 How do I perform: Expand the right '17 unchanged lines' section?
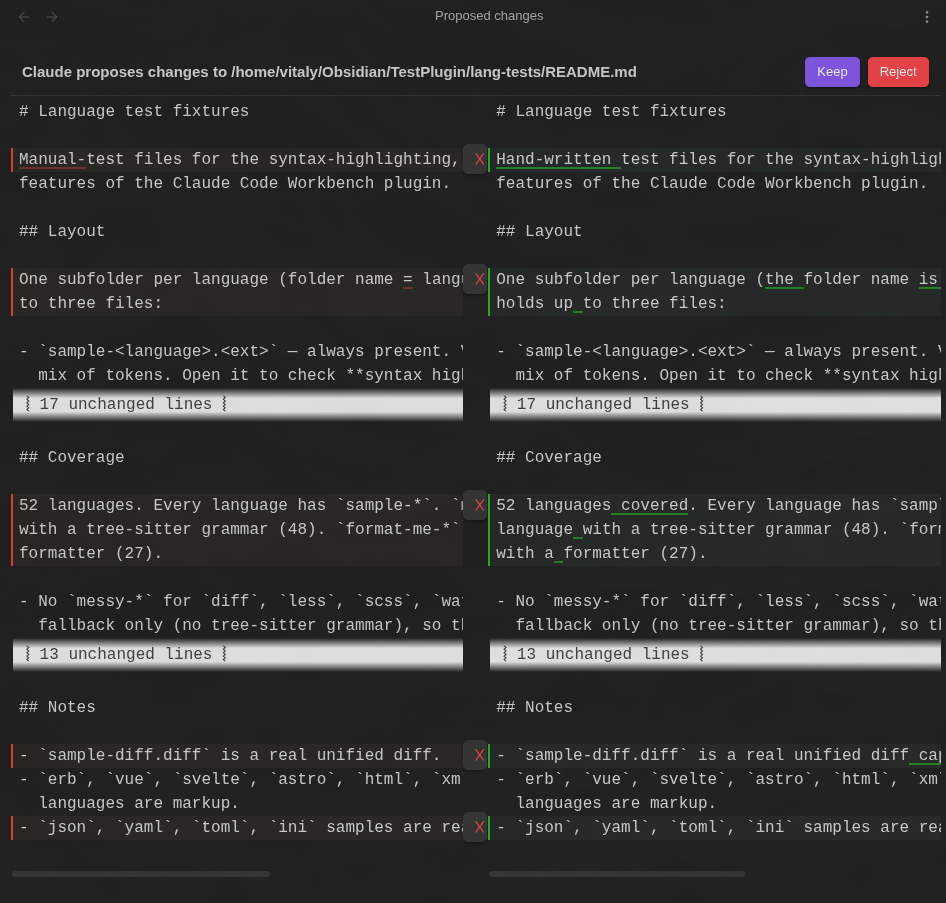(x=715, y=404)
